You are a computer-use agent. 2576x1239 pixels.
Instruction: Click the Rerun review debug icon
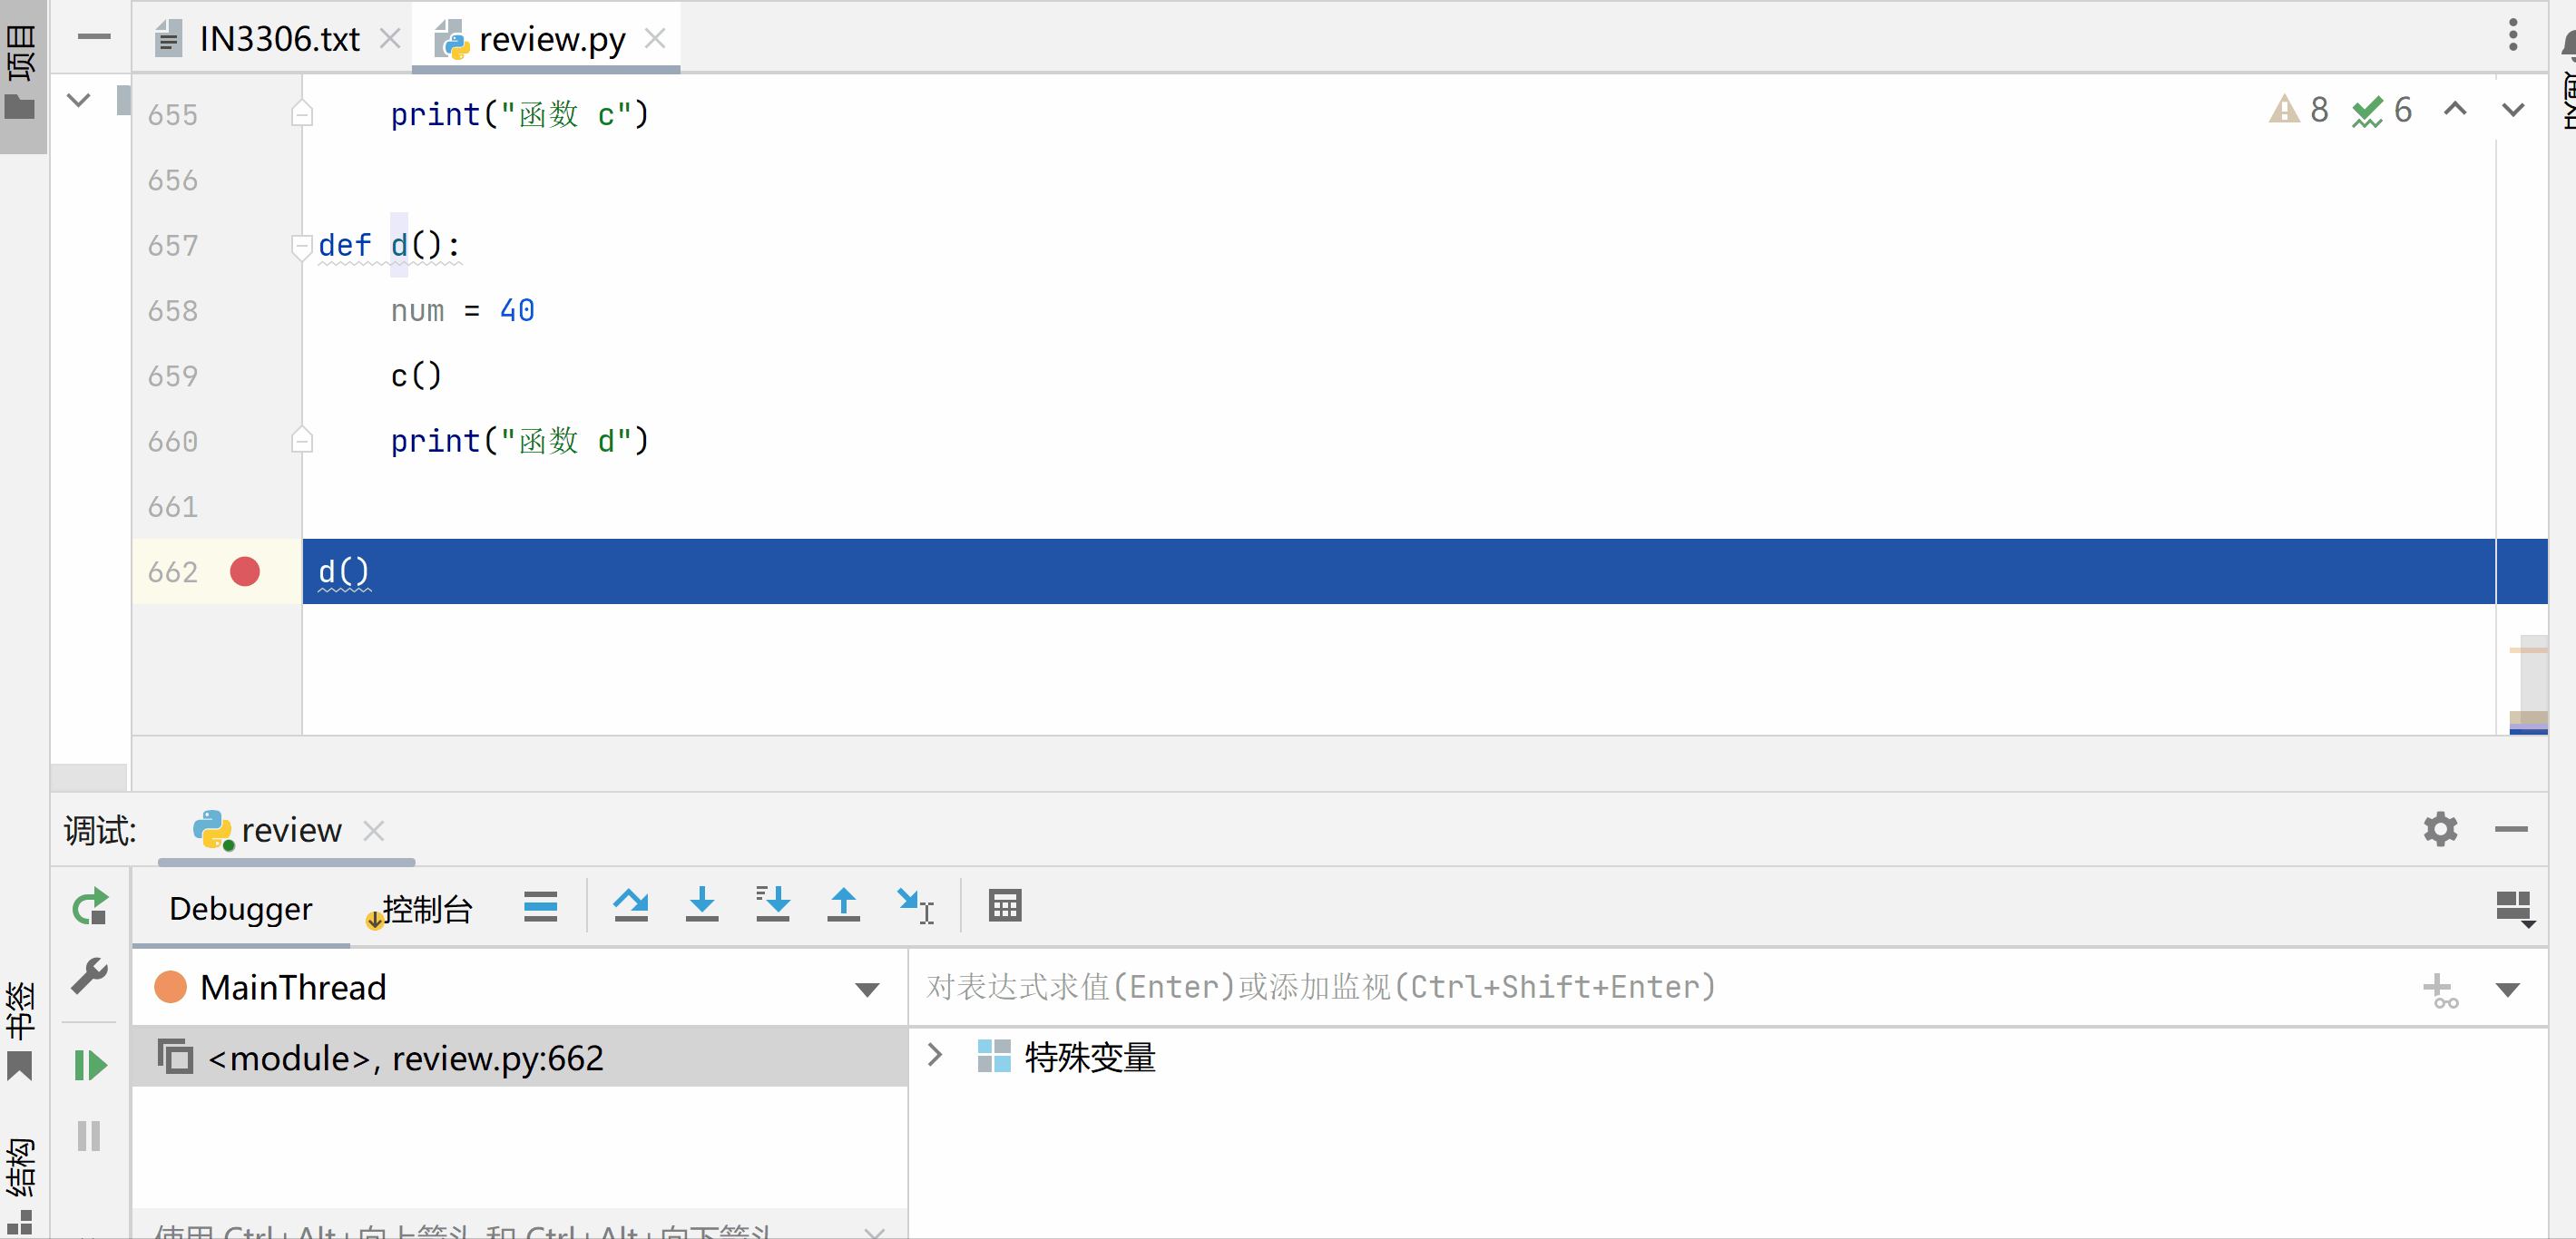tap(90, 907)
